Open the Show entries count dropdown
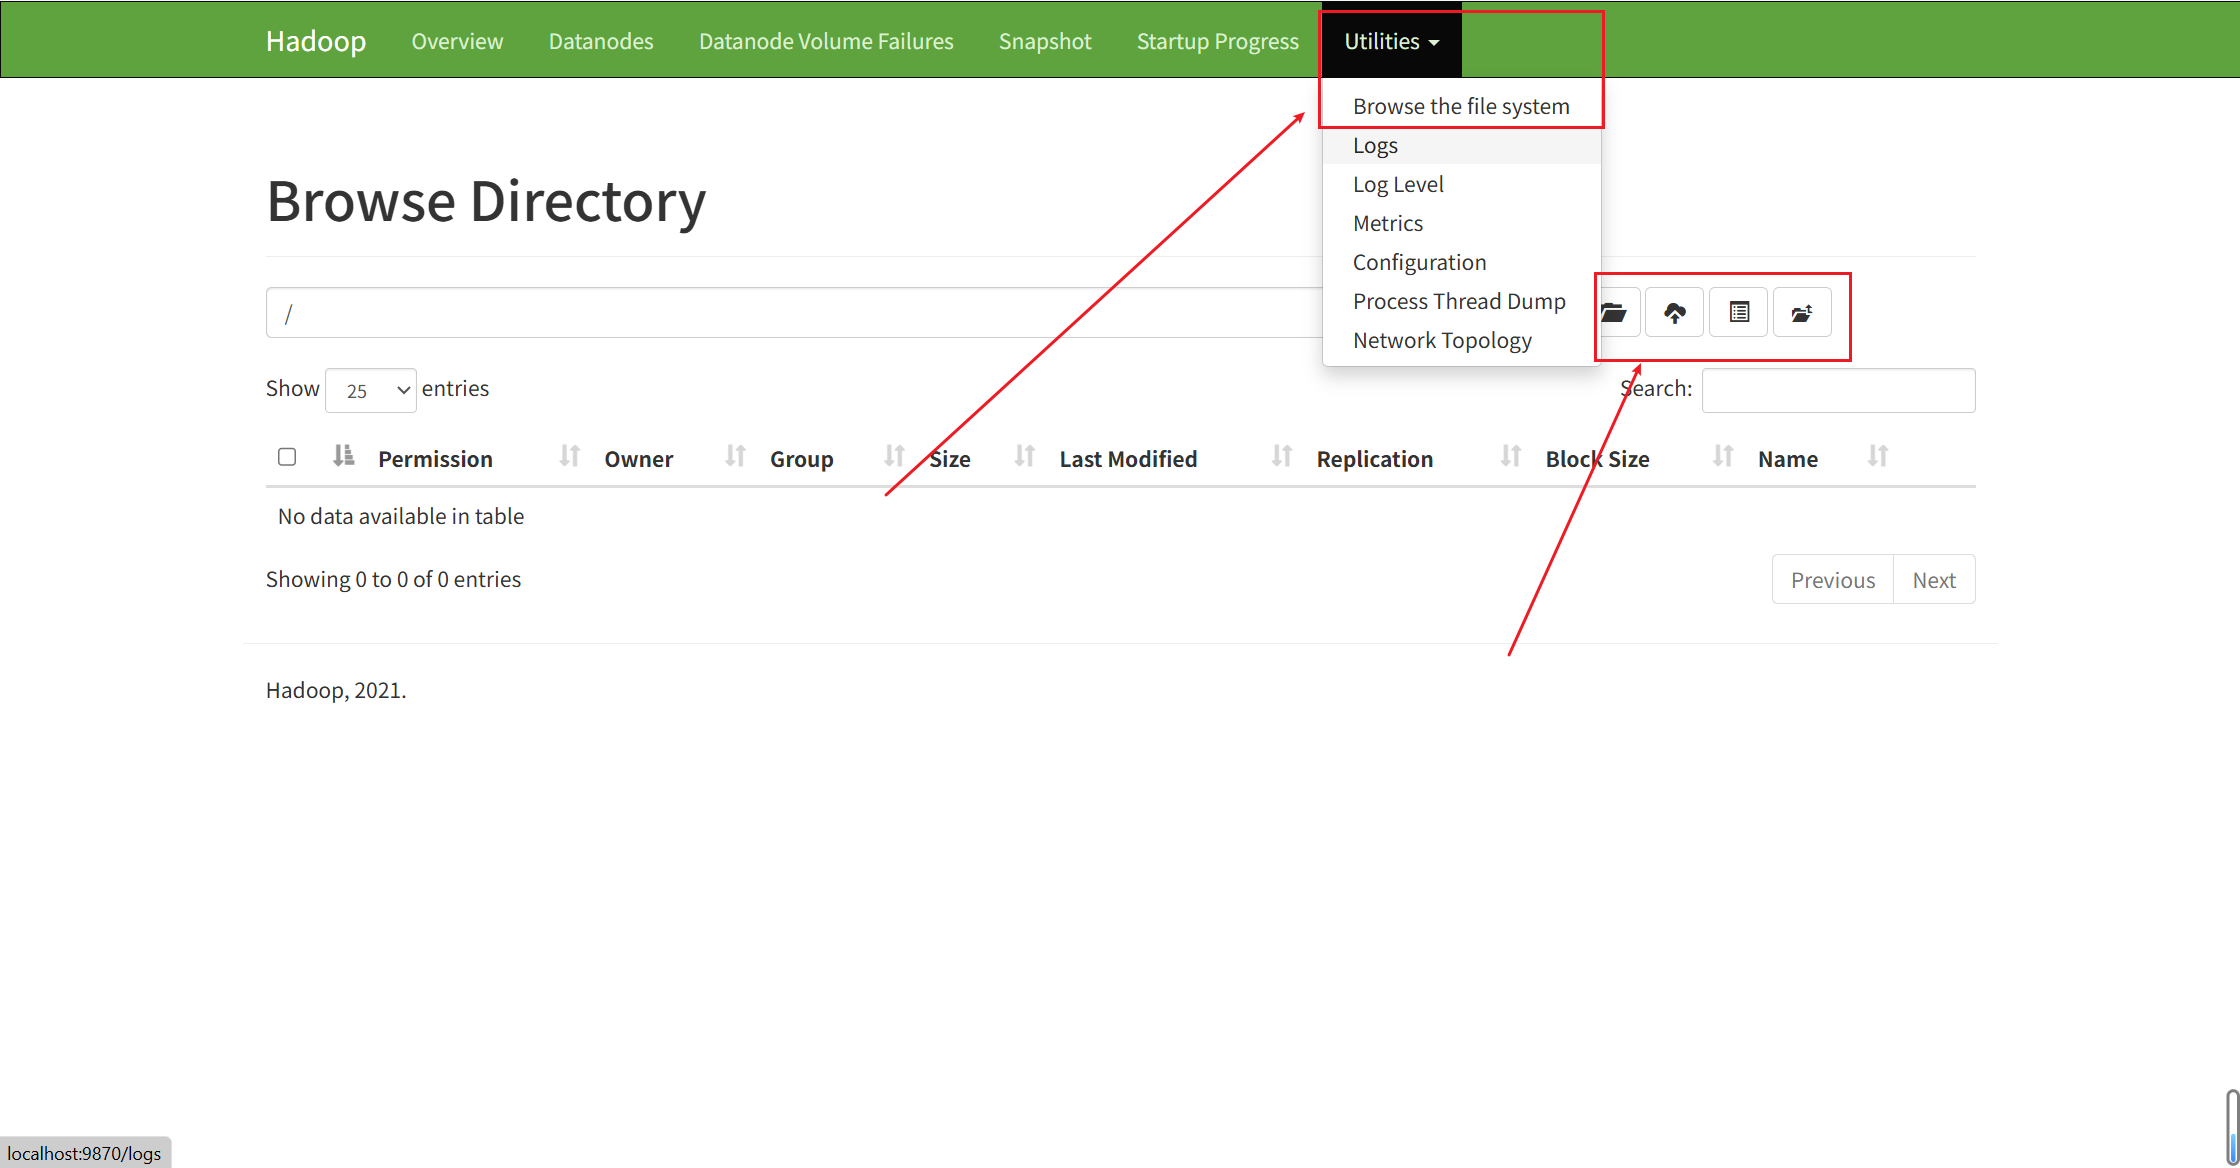2240x1168 pixels. click(371, 390)
